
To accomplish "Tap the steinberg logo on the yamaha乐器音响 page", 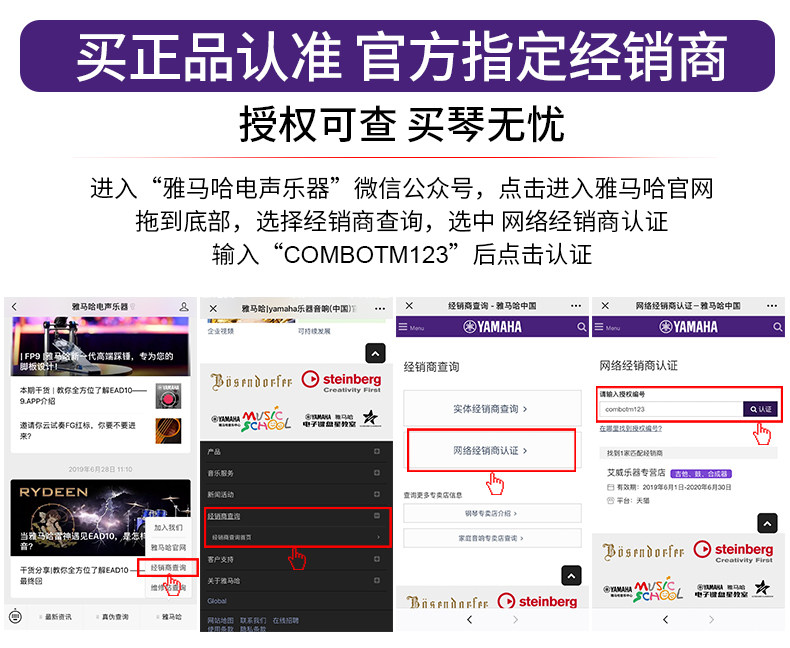I will (x=342, y=381).
